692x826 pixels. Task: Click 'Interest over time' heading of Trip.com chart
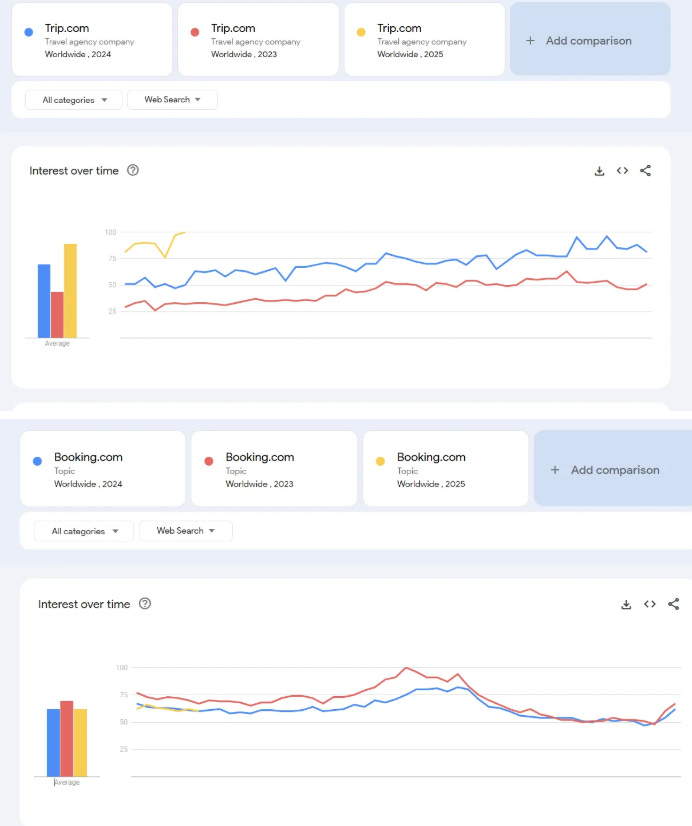pyautogui.click(x=74, y=171)
